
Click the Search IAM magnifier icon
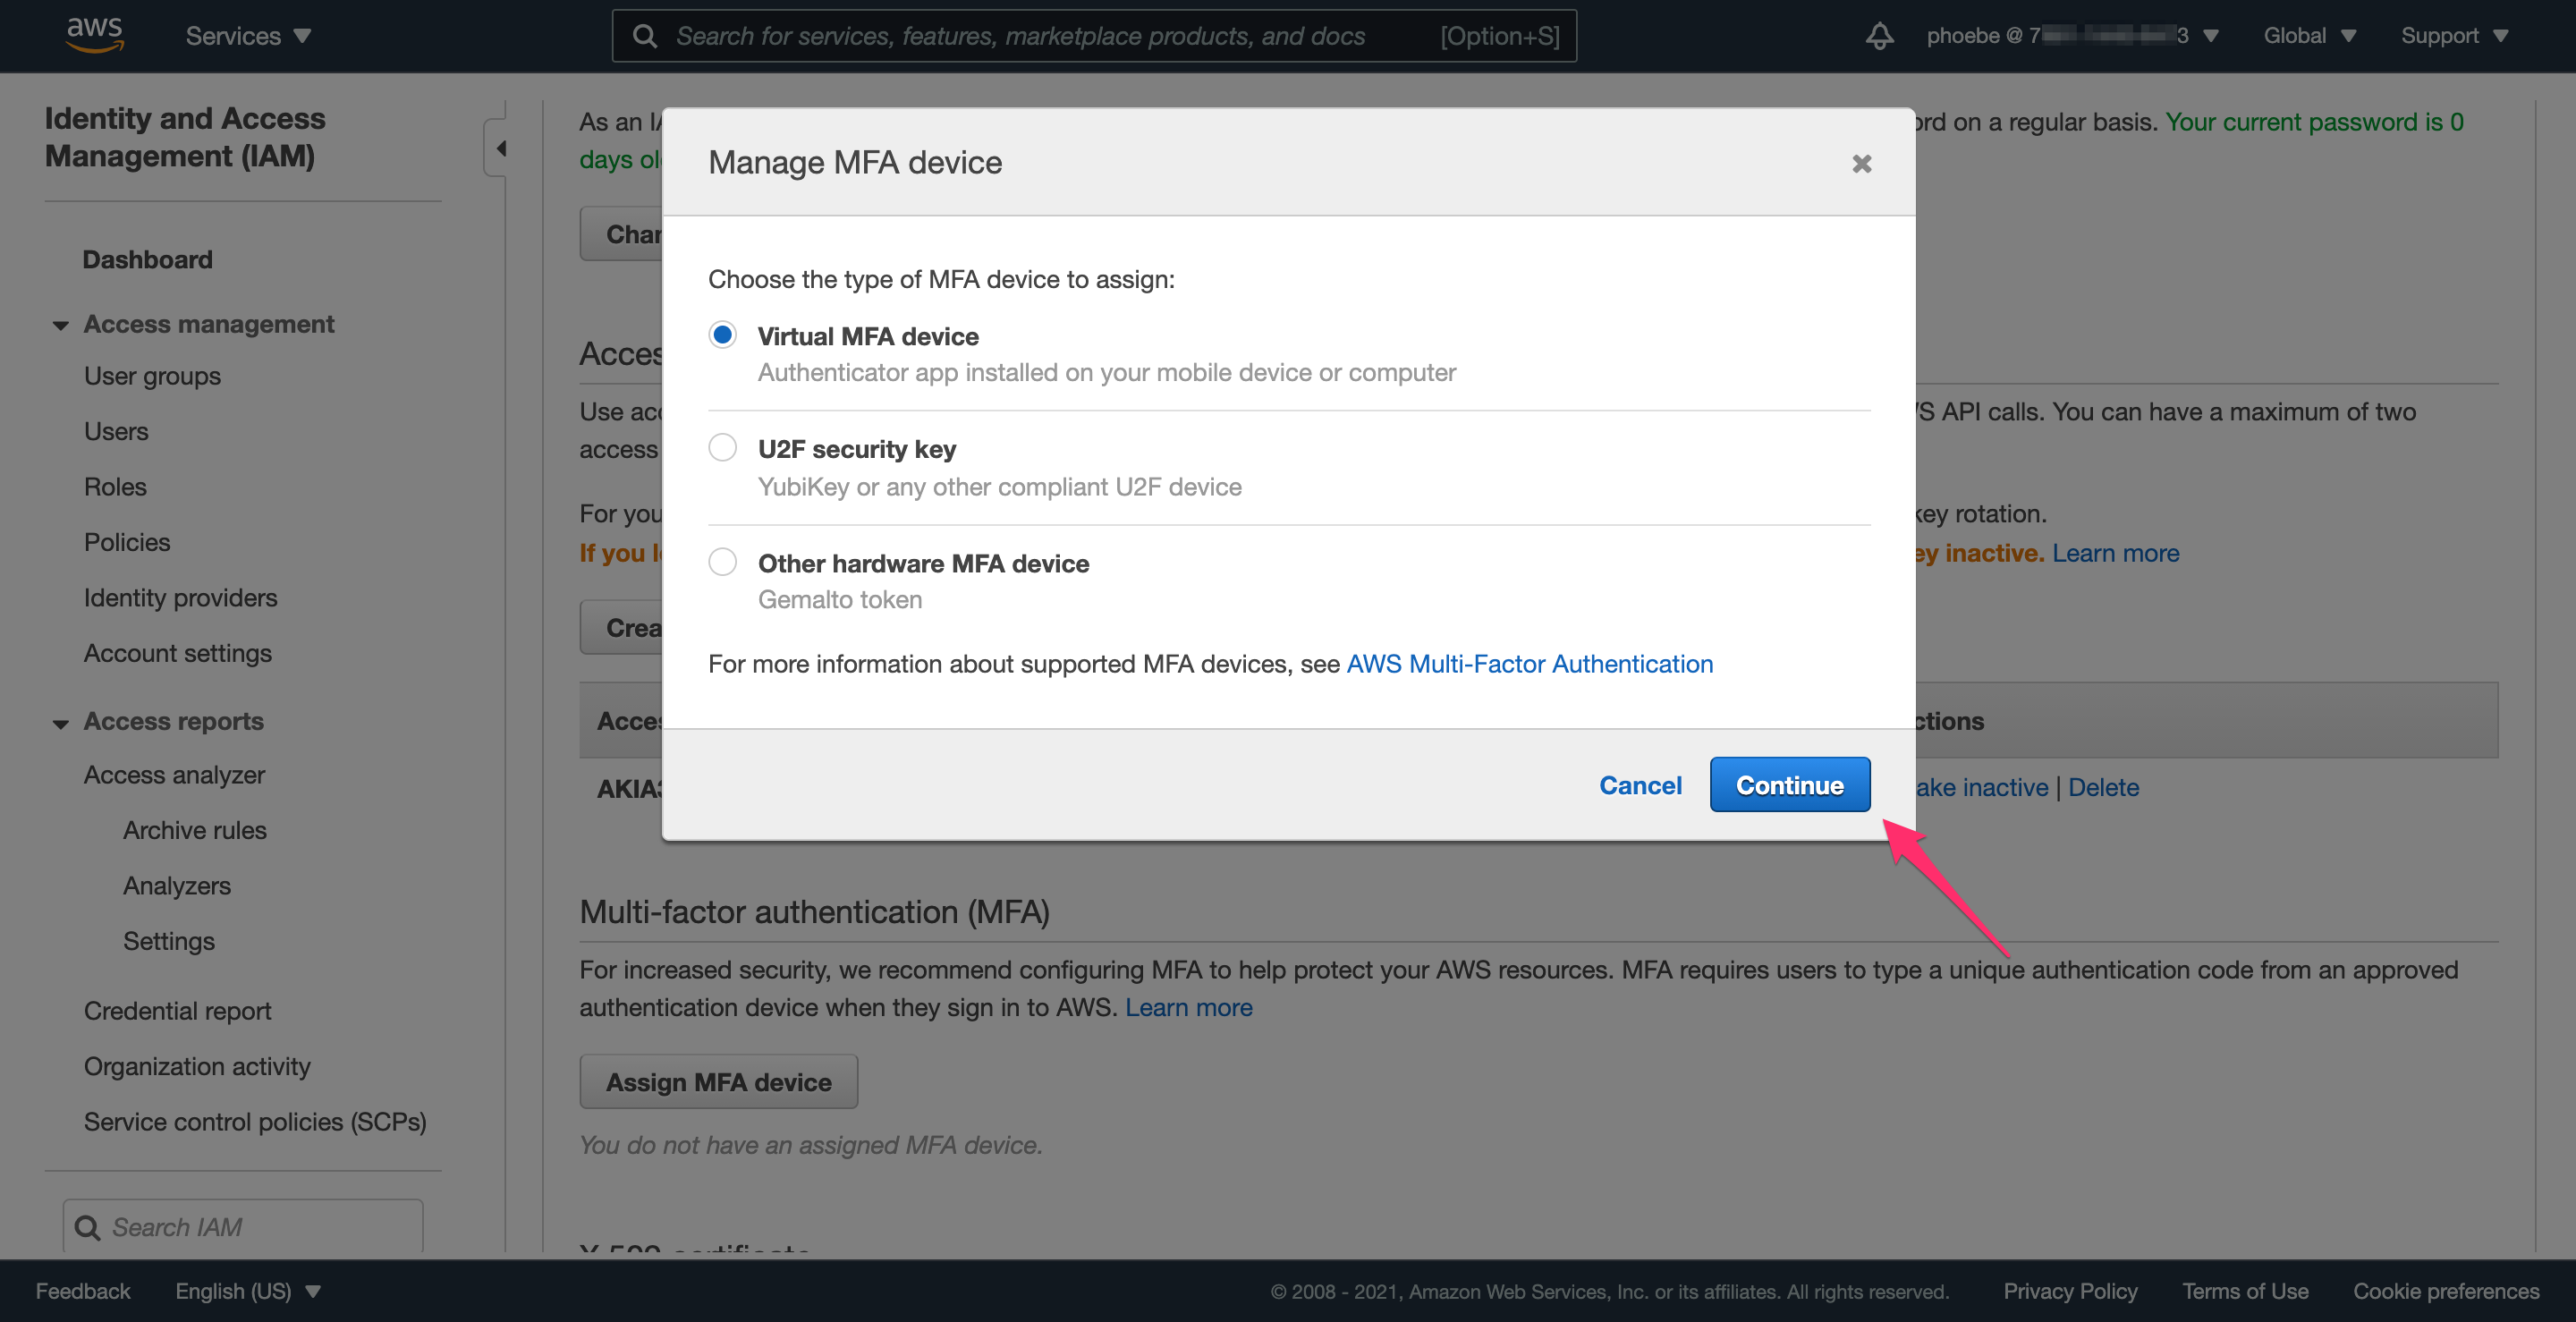(x=88, y=1227)
